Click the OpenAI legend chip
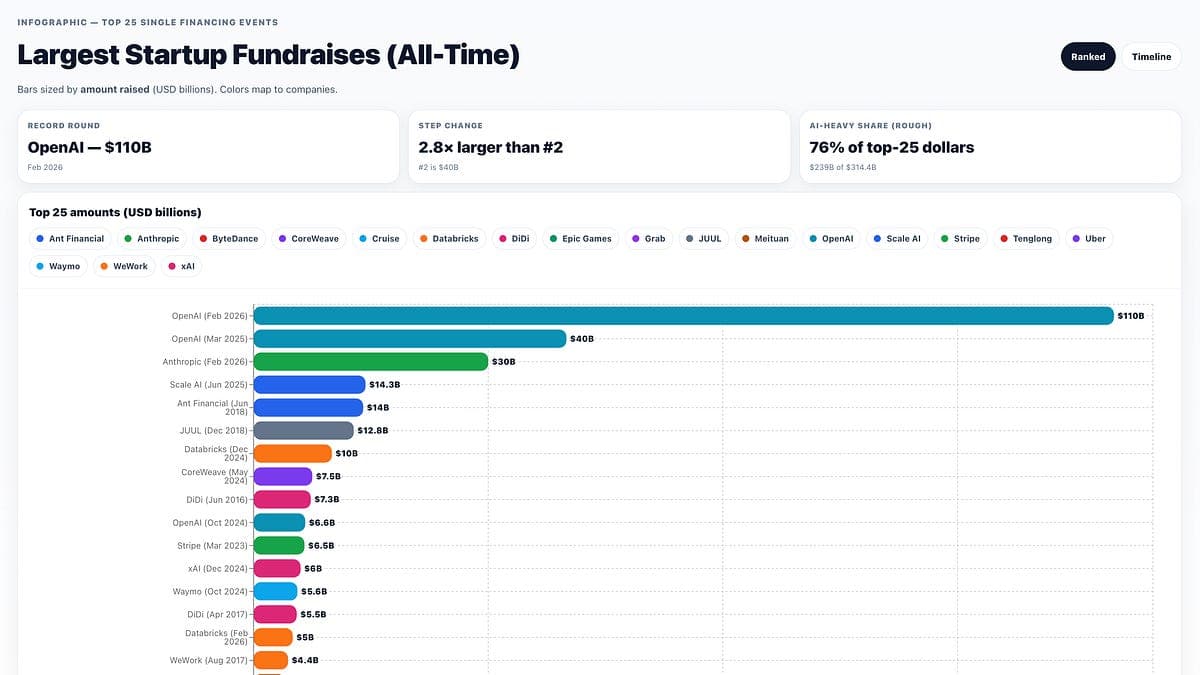Image resolution: width=1200 pixels, height=675 pixels. [x=830, y=239]
